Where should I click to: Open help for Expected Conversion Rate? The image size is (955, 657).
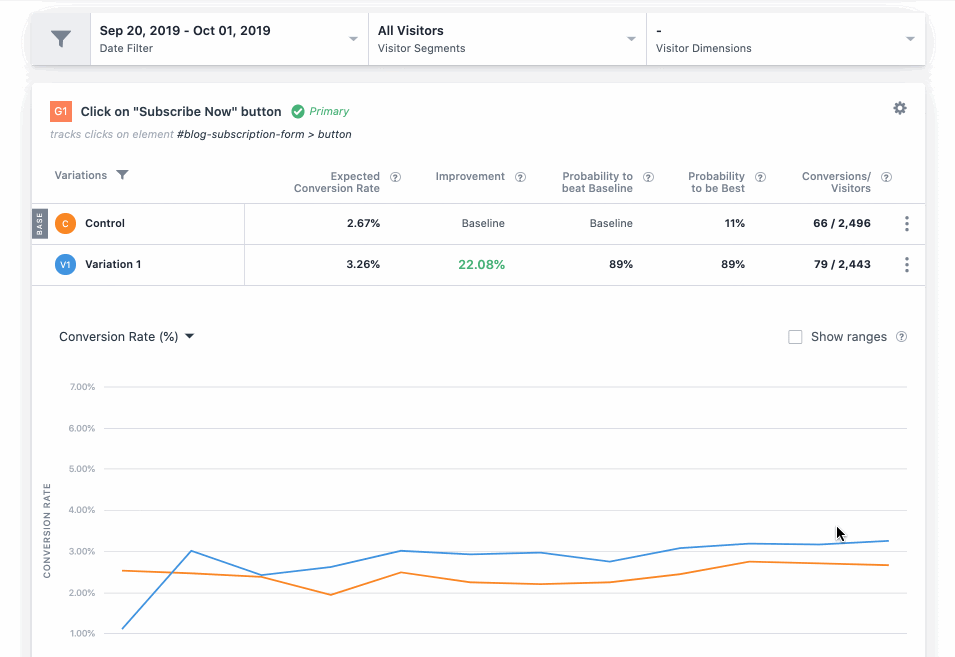coord(395,177)
